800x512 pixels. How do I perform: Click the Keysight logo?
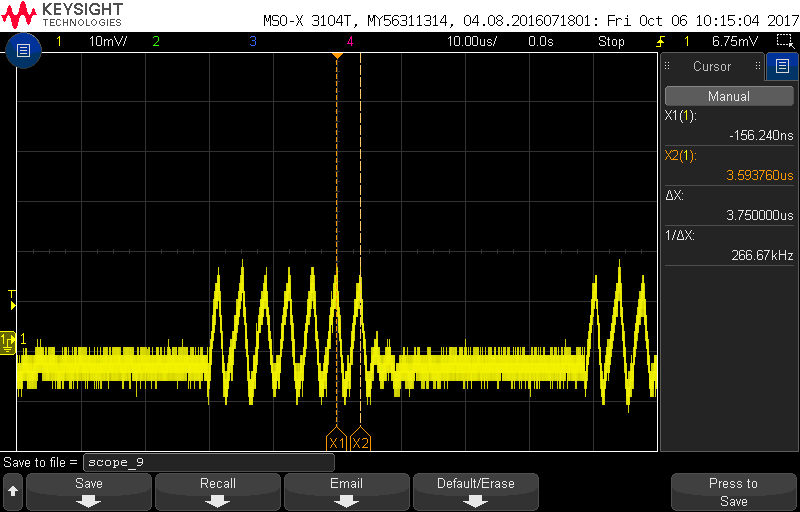pyautogui.click(x=63, y=15)
